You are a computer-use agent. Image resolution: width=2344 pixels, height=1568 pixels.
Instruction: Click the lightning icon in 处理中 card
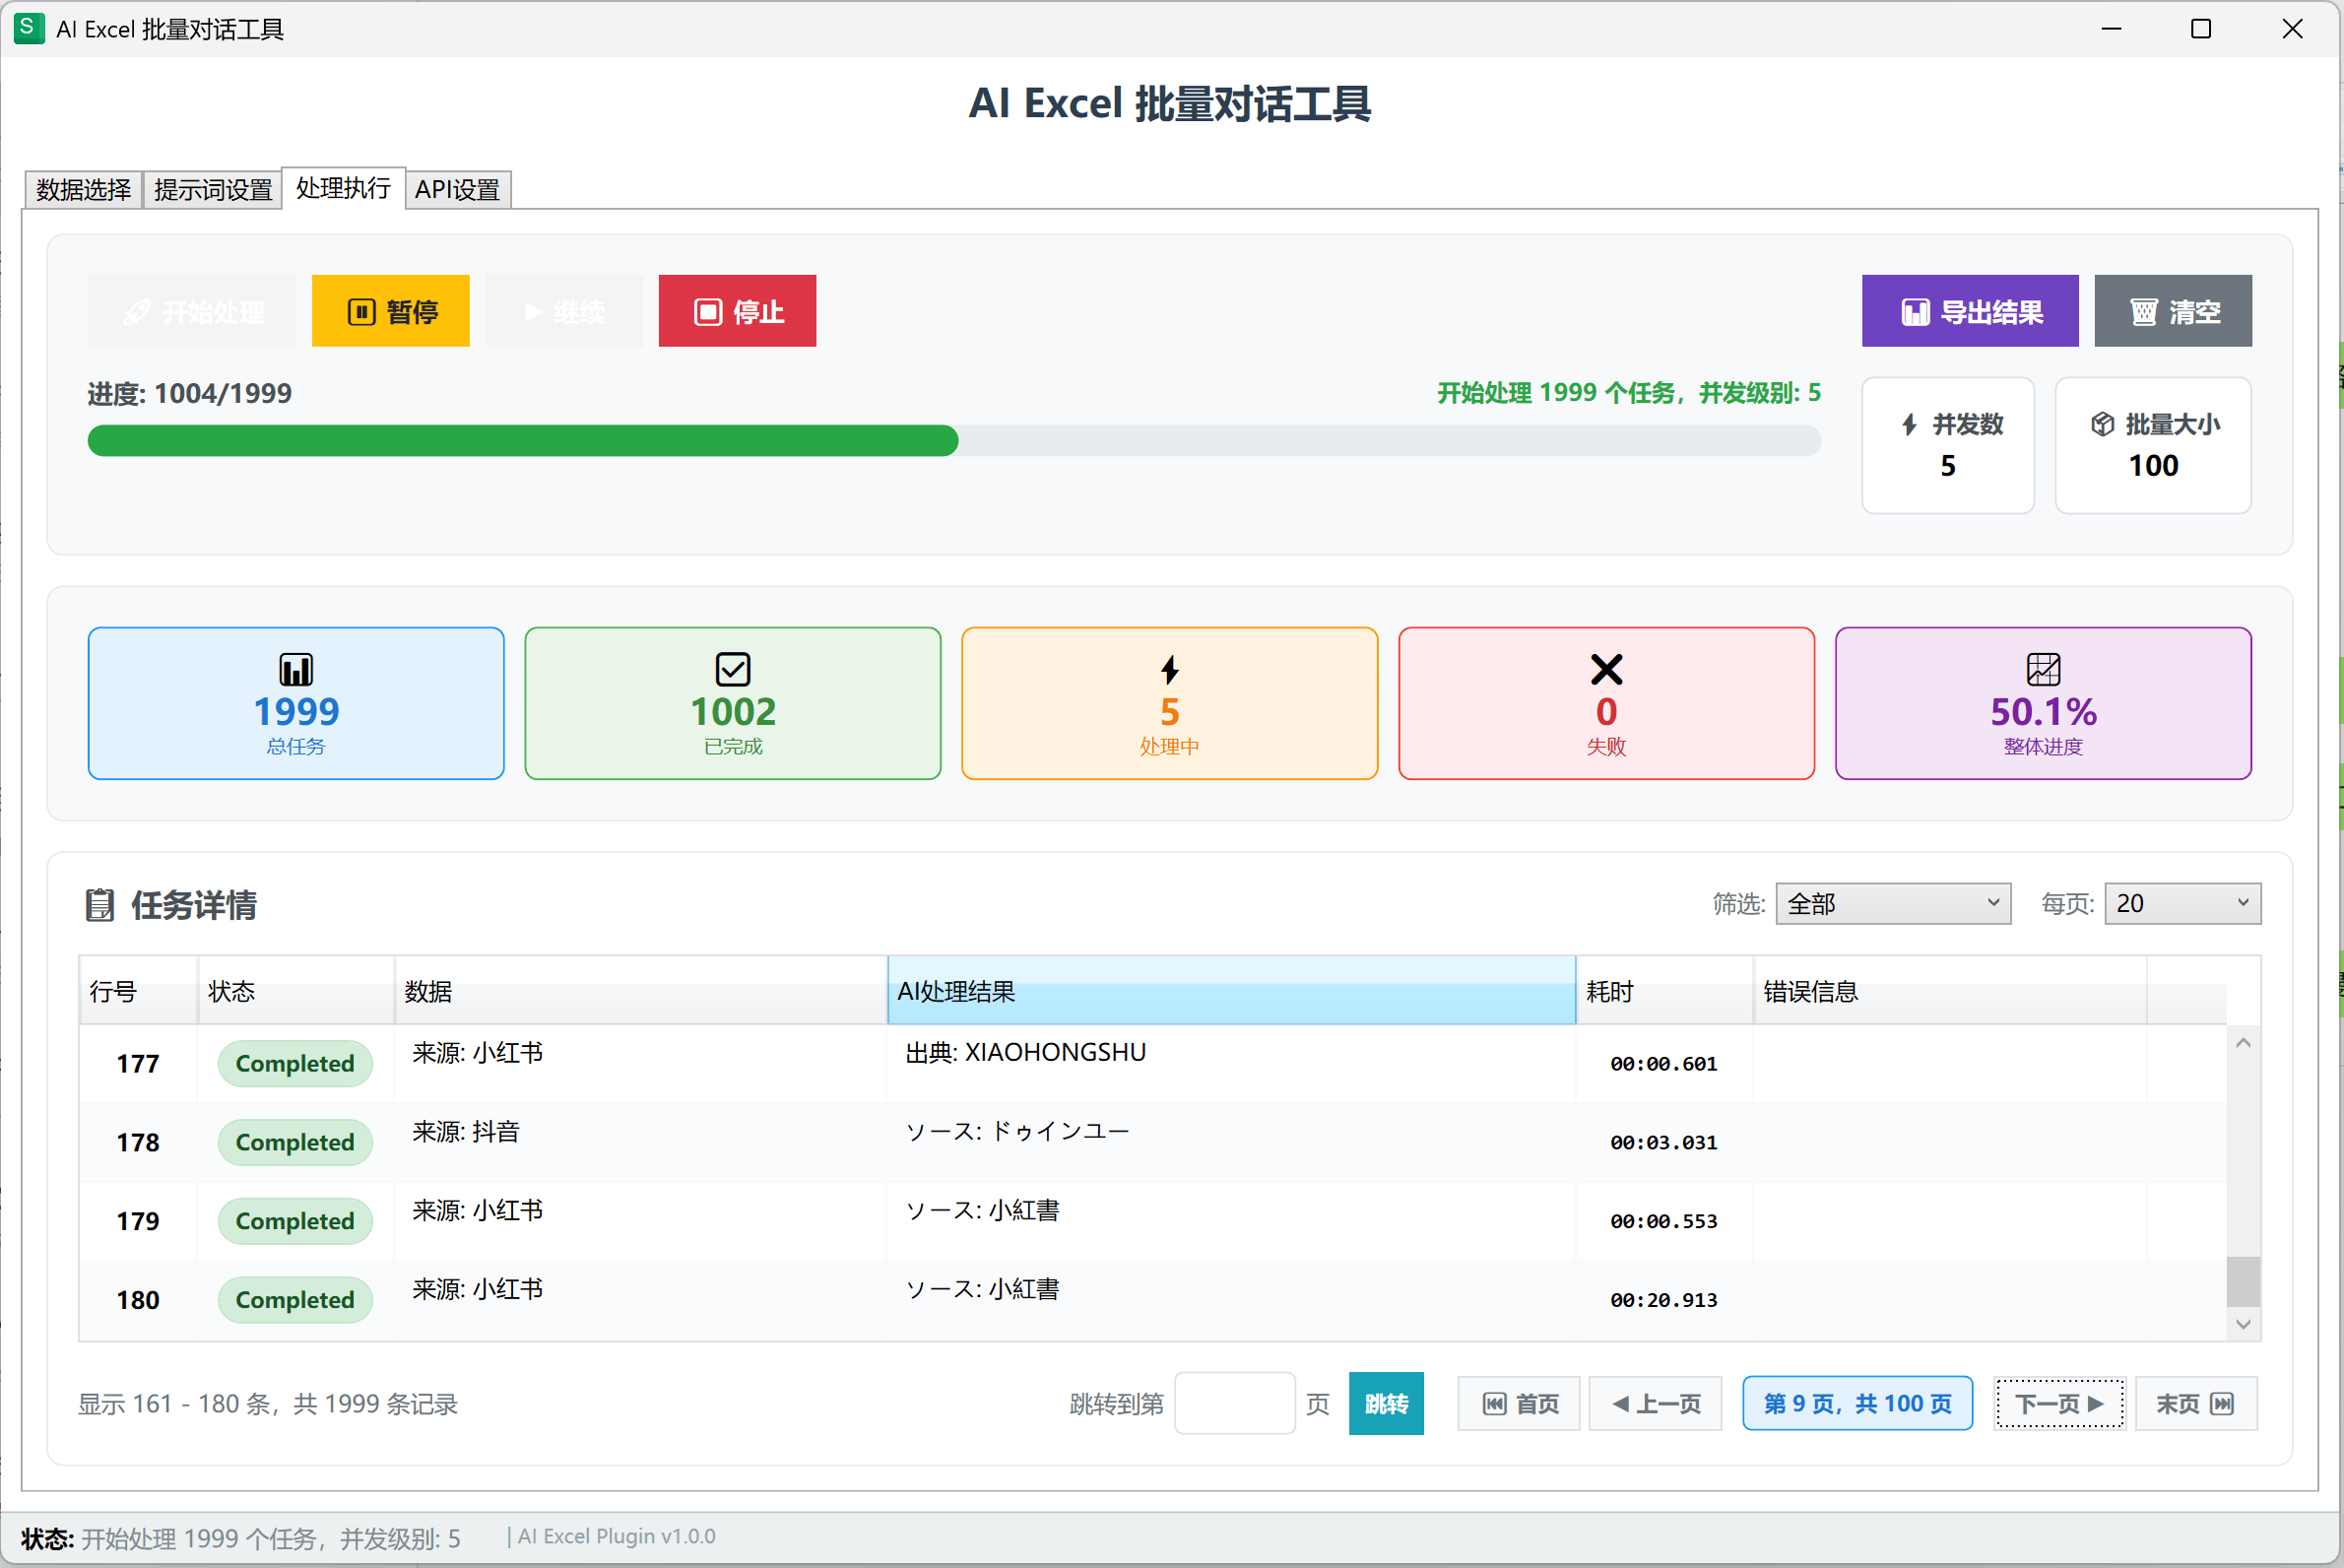click(1169, 668)
